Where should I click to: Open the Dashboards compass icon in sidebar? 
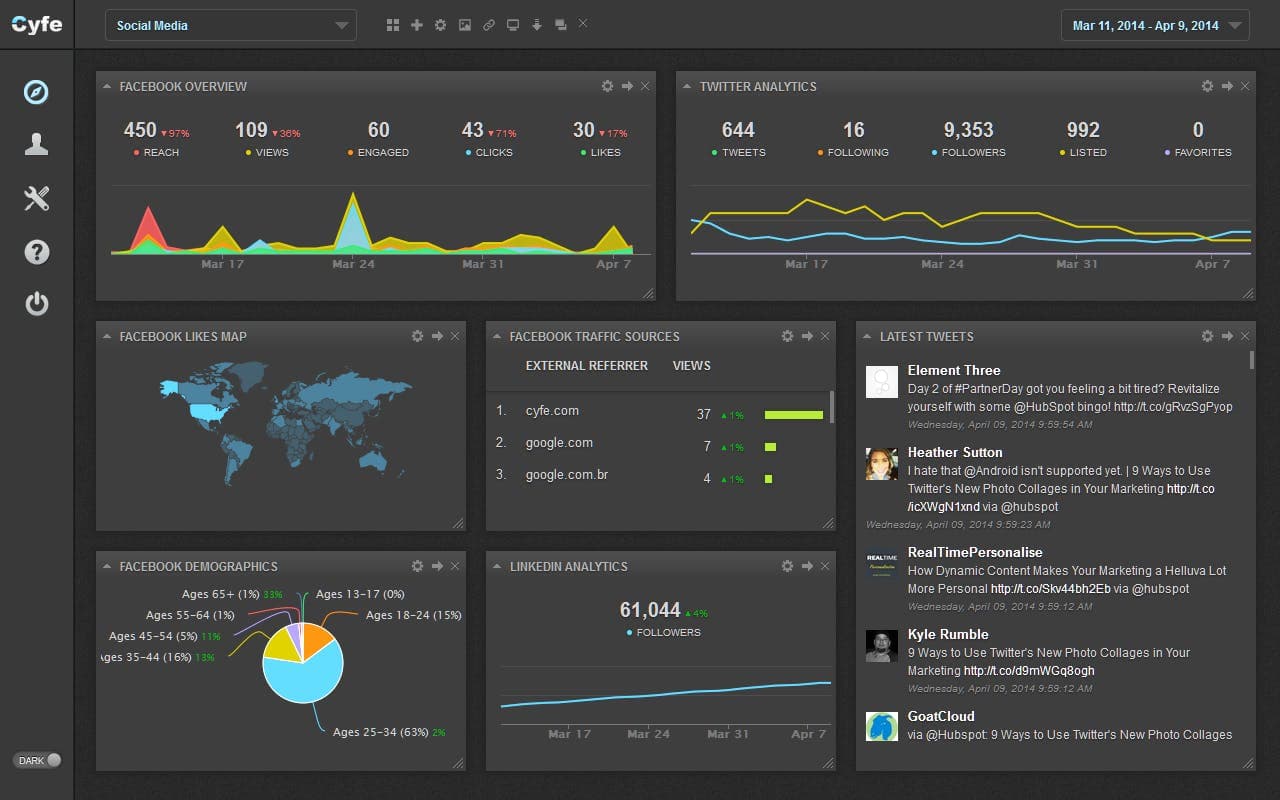click(36, 92)
